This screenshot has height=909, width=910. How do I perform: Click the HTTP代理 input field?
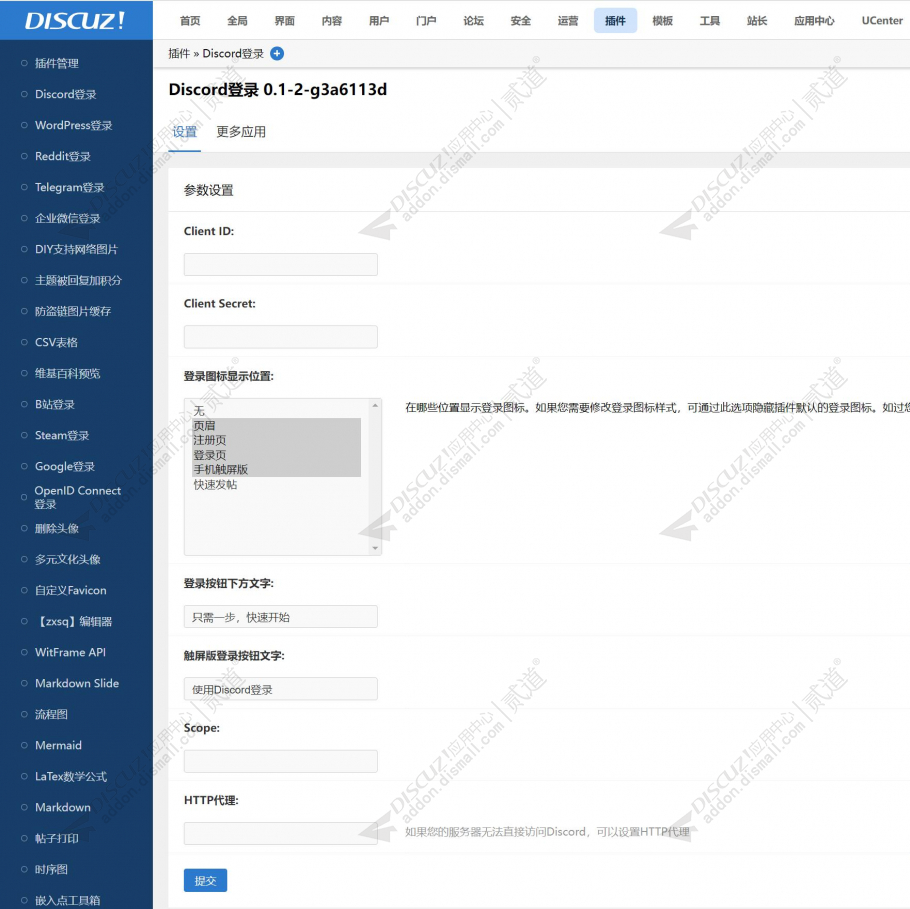[x=280, y=834]
